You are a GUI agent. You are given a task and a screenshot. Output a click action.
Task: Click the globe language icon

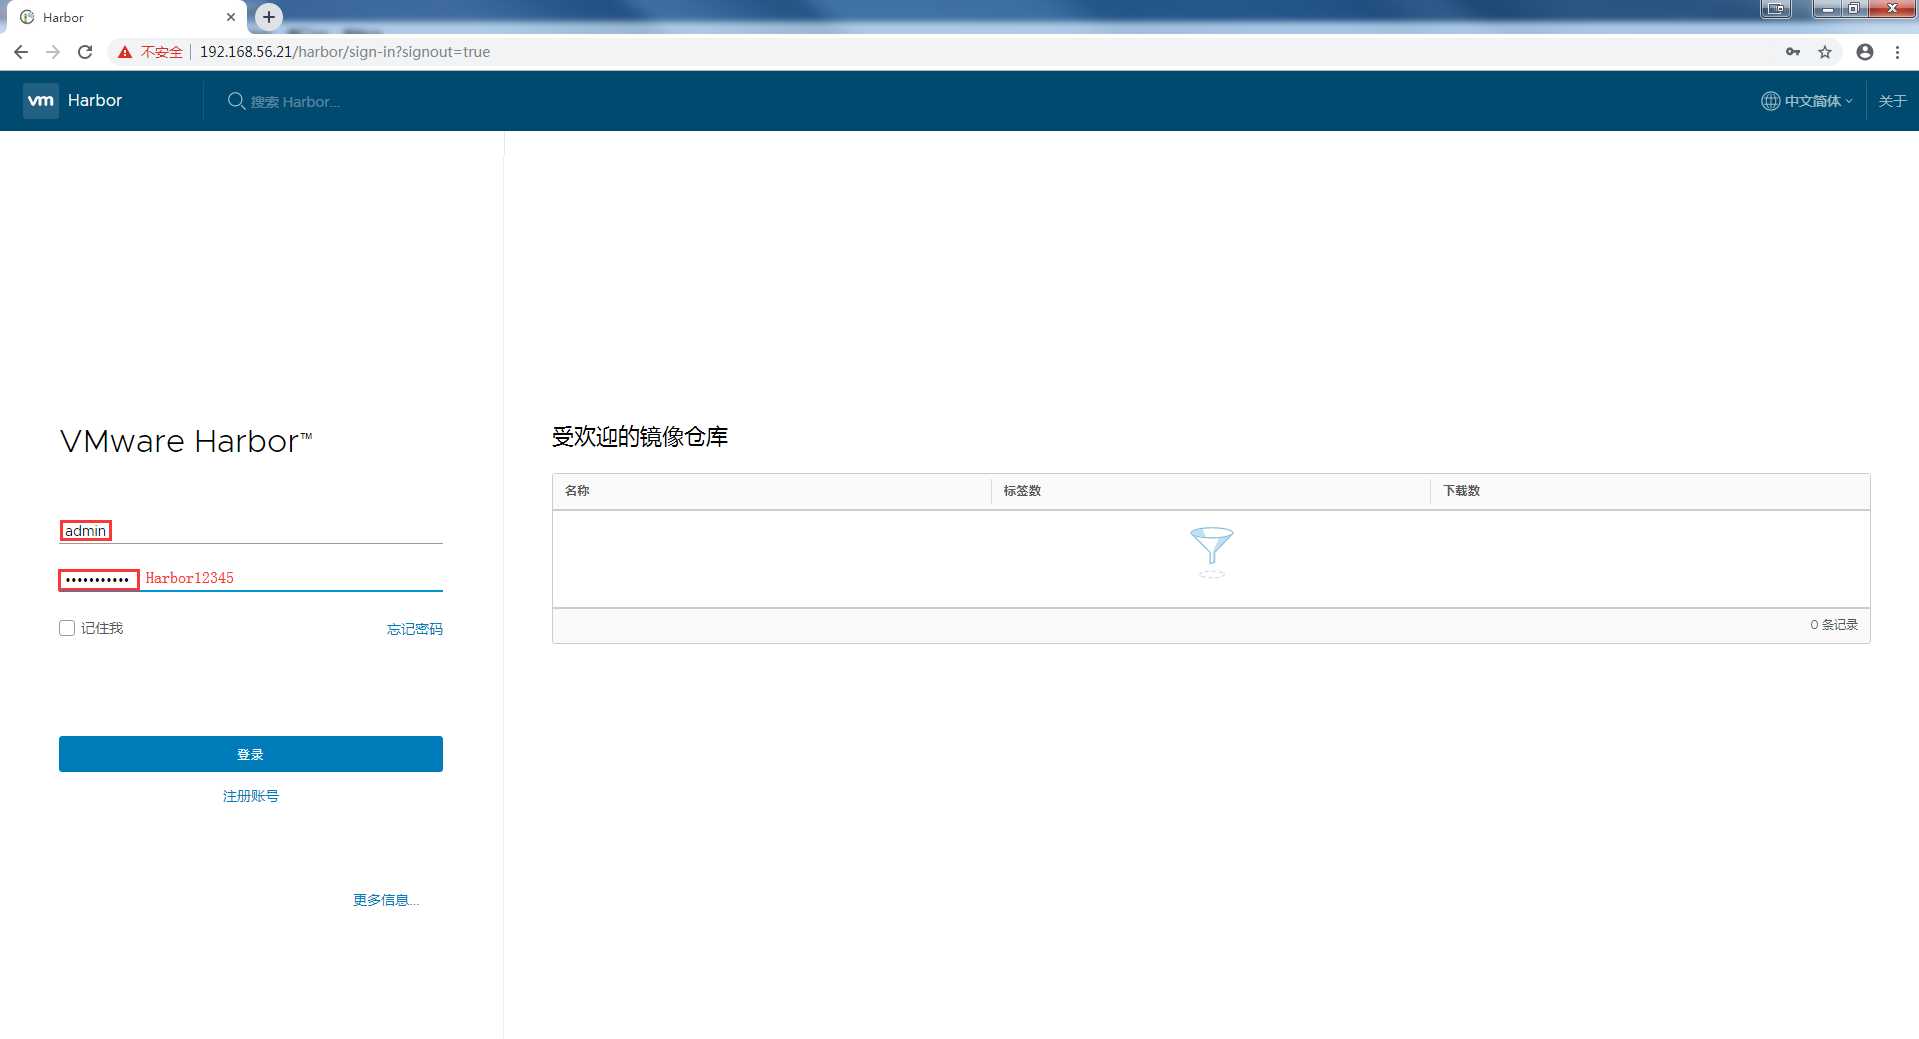coord(1770,101)
